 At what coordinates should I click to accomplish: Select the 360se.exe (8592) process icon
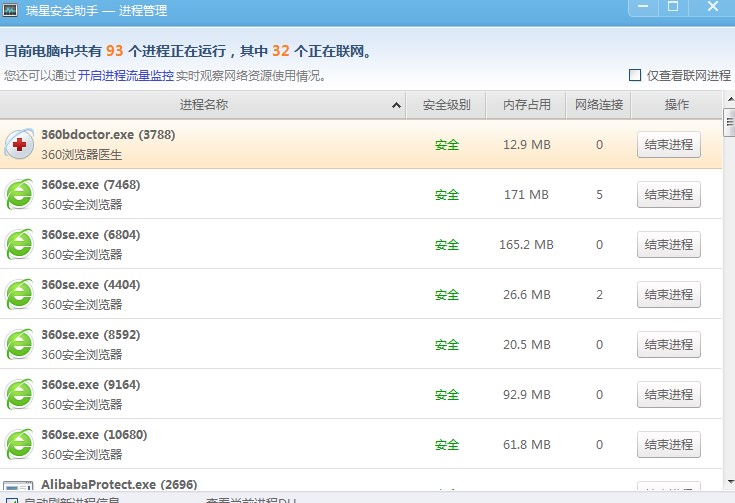[x=19, y=345]
